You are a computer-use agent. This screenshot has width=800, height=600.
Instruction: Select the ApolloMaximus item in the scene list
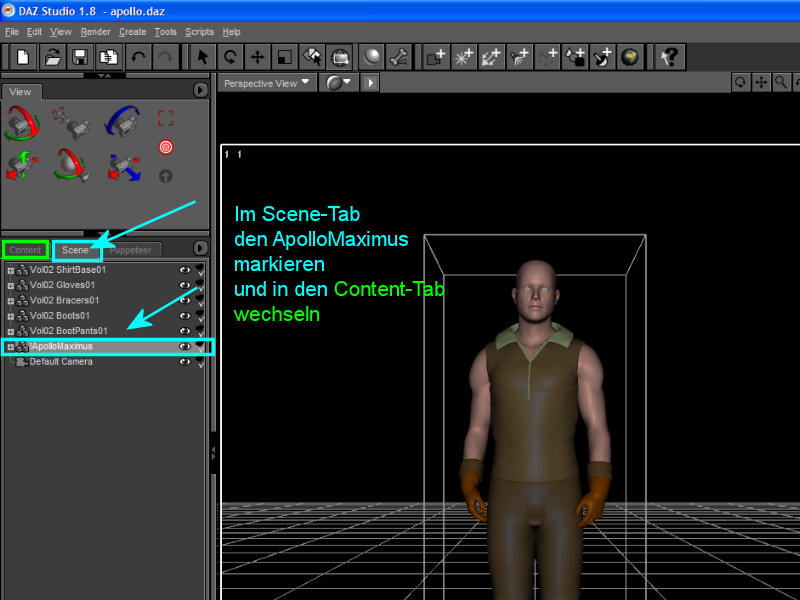[x=107, y=346]
